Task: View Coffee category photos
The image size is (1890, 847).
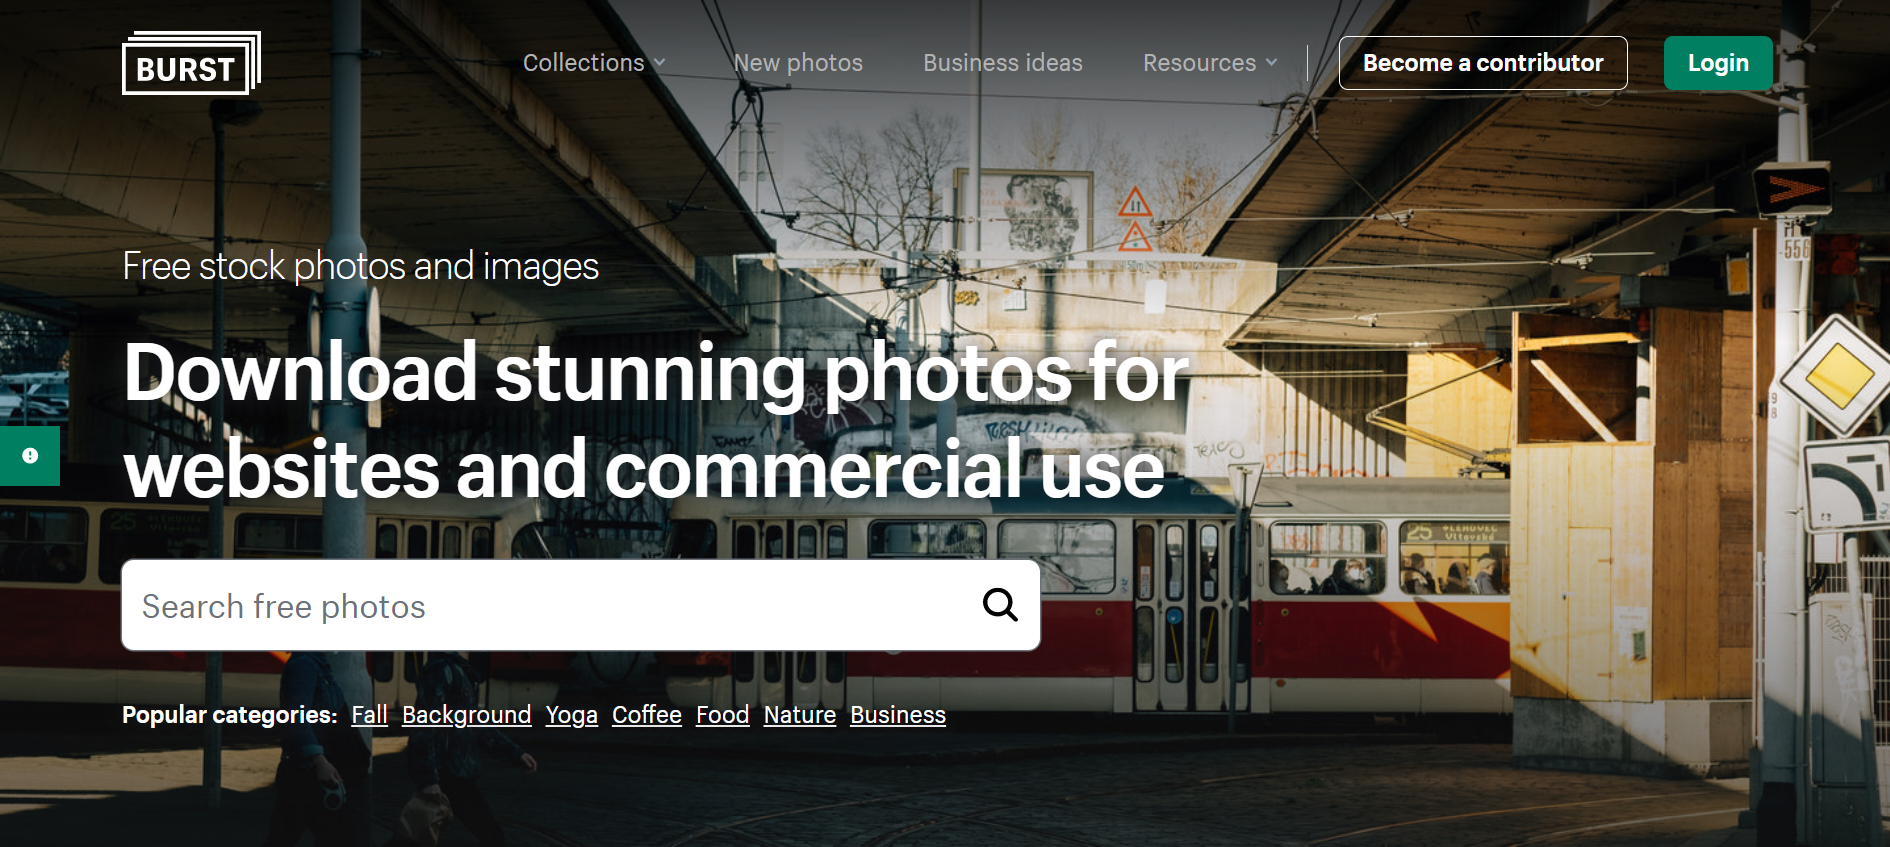Action: click(x=647, y=715)
